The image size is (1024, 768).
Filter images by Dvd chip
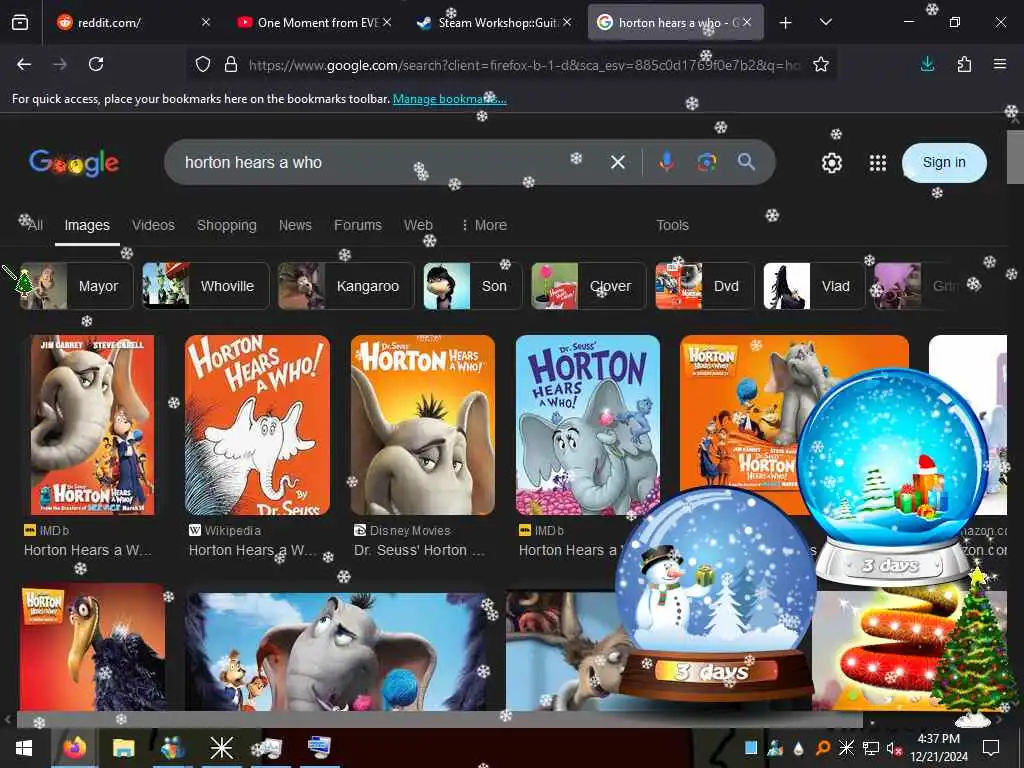(x=705, y=286)
